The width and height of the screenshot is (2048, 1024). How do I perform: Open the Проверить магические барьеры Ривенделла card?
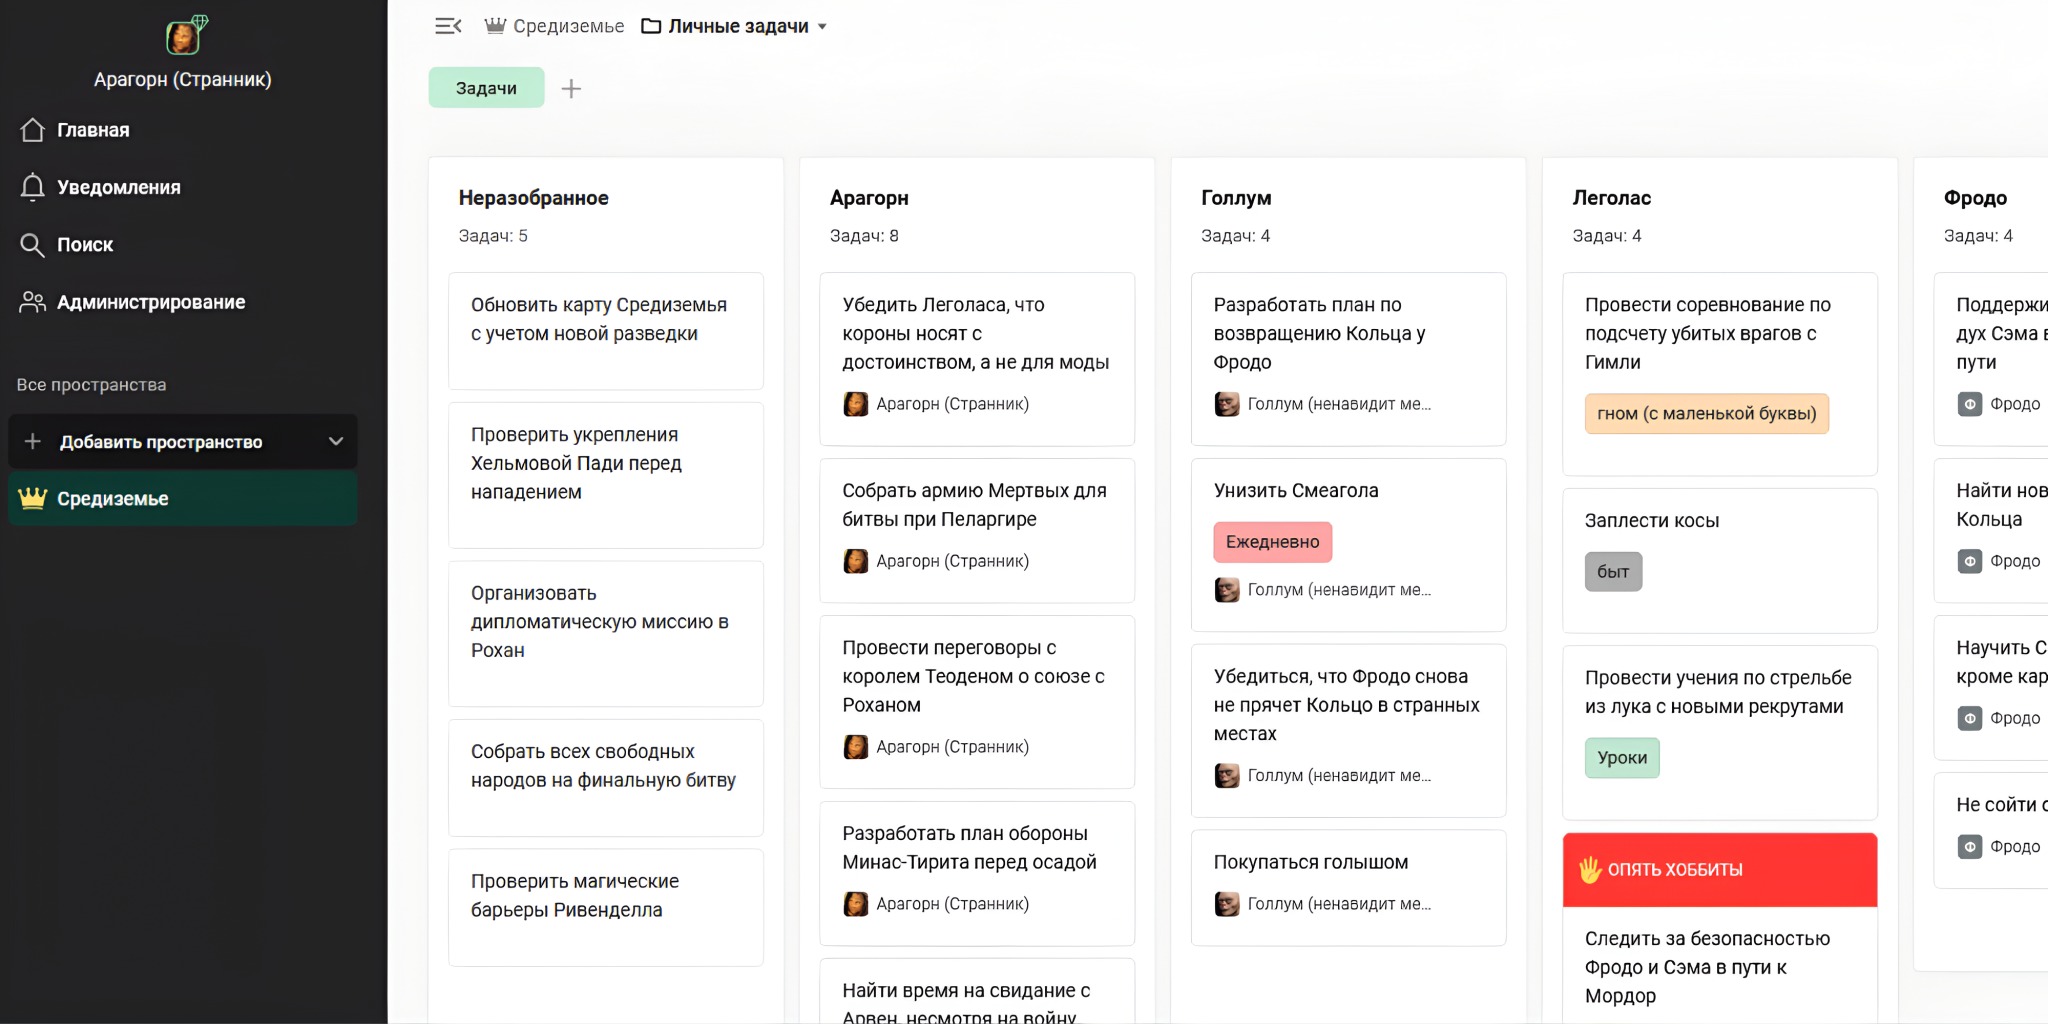pyautogui.click(x=606, y=907)
